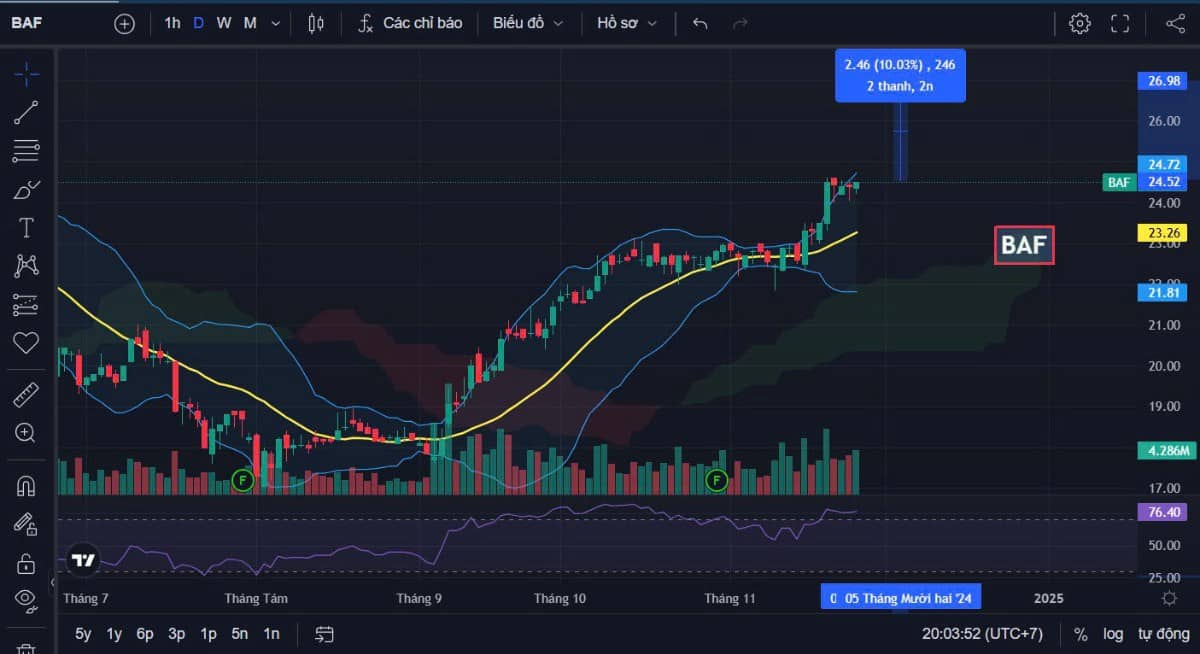
Task: Select the brush drawing tool
Action: [x=27, y=189]
